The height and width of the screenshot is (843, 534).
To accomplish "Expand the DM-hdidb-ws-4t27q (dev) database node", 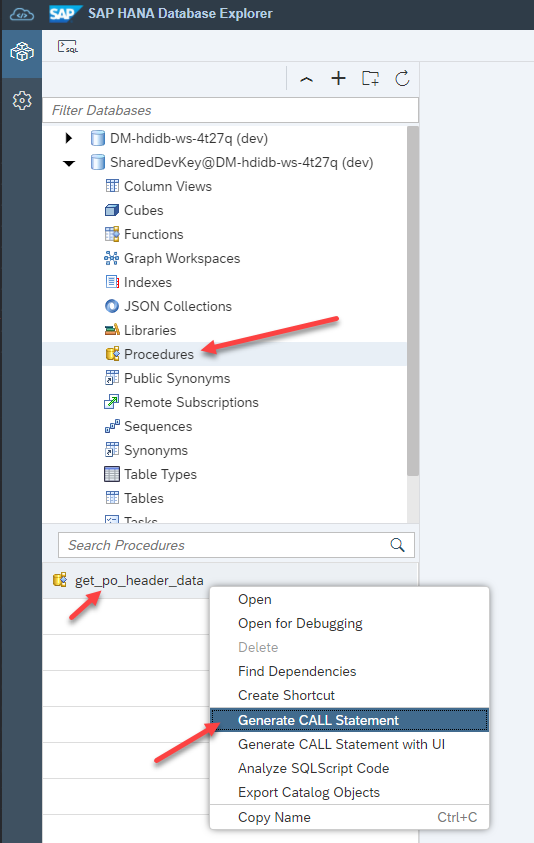I will click(68, 138).
